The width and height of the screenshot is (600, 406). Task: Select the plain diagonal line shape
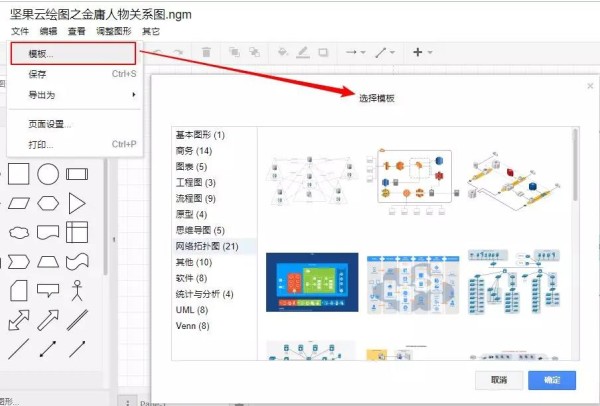(18, 349)
